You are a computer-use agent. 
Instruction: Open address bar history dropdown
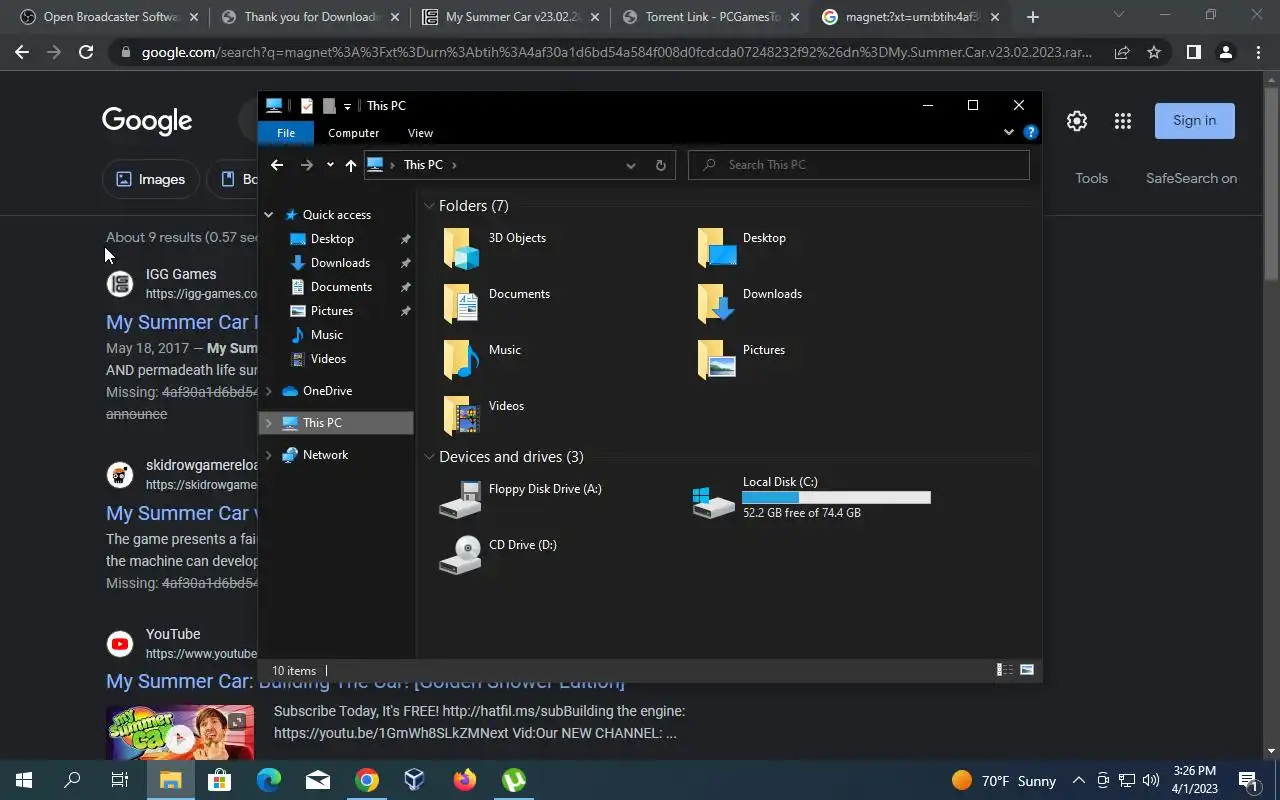(x=630, y=165)
